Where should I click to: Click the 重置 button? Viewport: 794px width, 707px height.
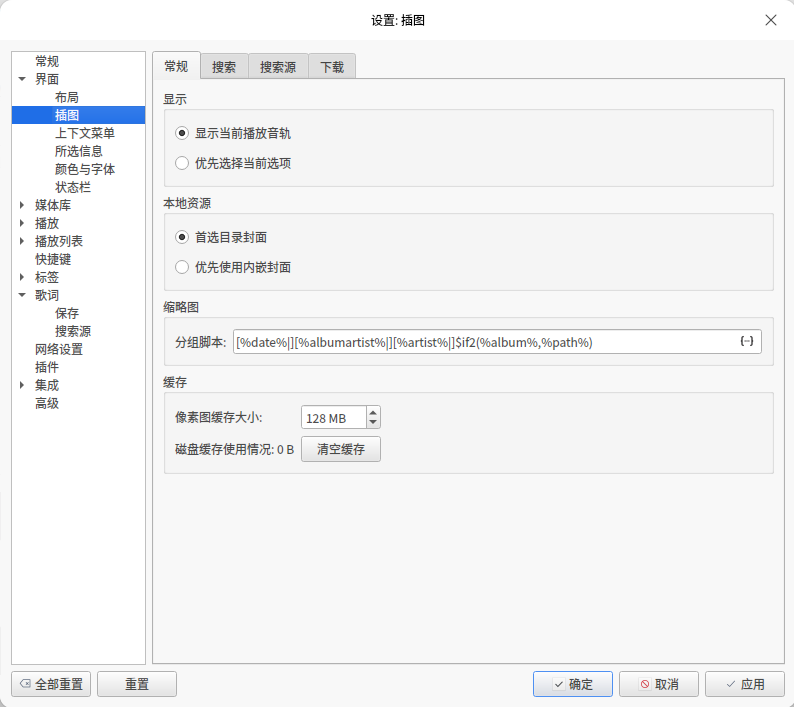pyautogui.click(x=137, y=684)
